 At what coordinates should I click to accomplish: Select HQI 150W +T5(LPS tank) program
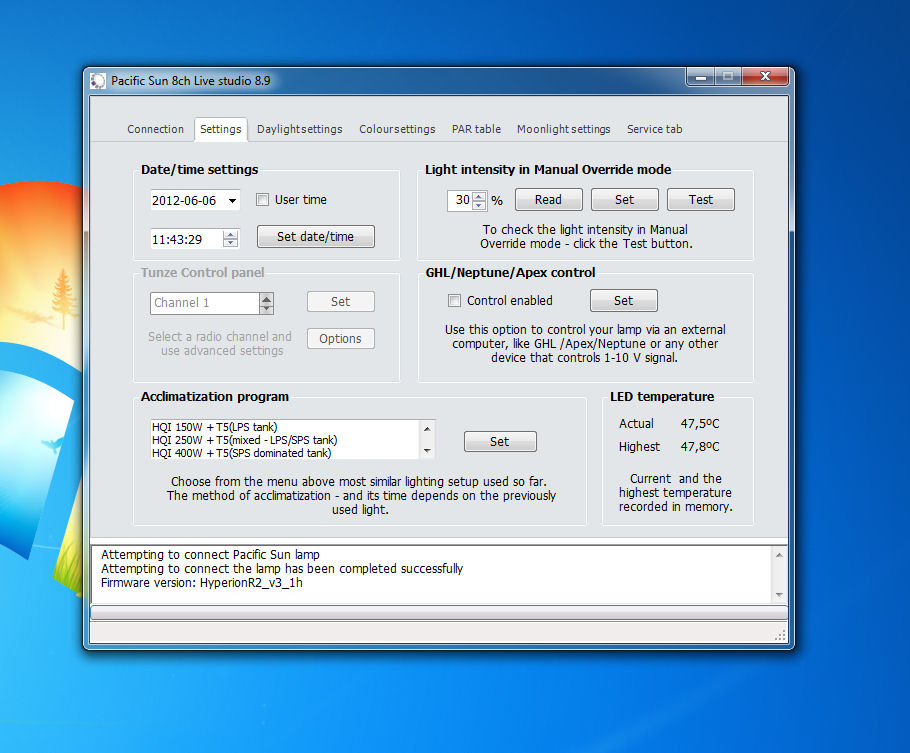(x=285, y=427)
